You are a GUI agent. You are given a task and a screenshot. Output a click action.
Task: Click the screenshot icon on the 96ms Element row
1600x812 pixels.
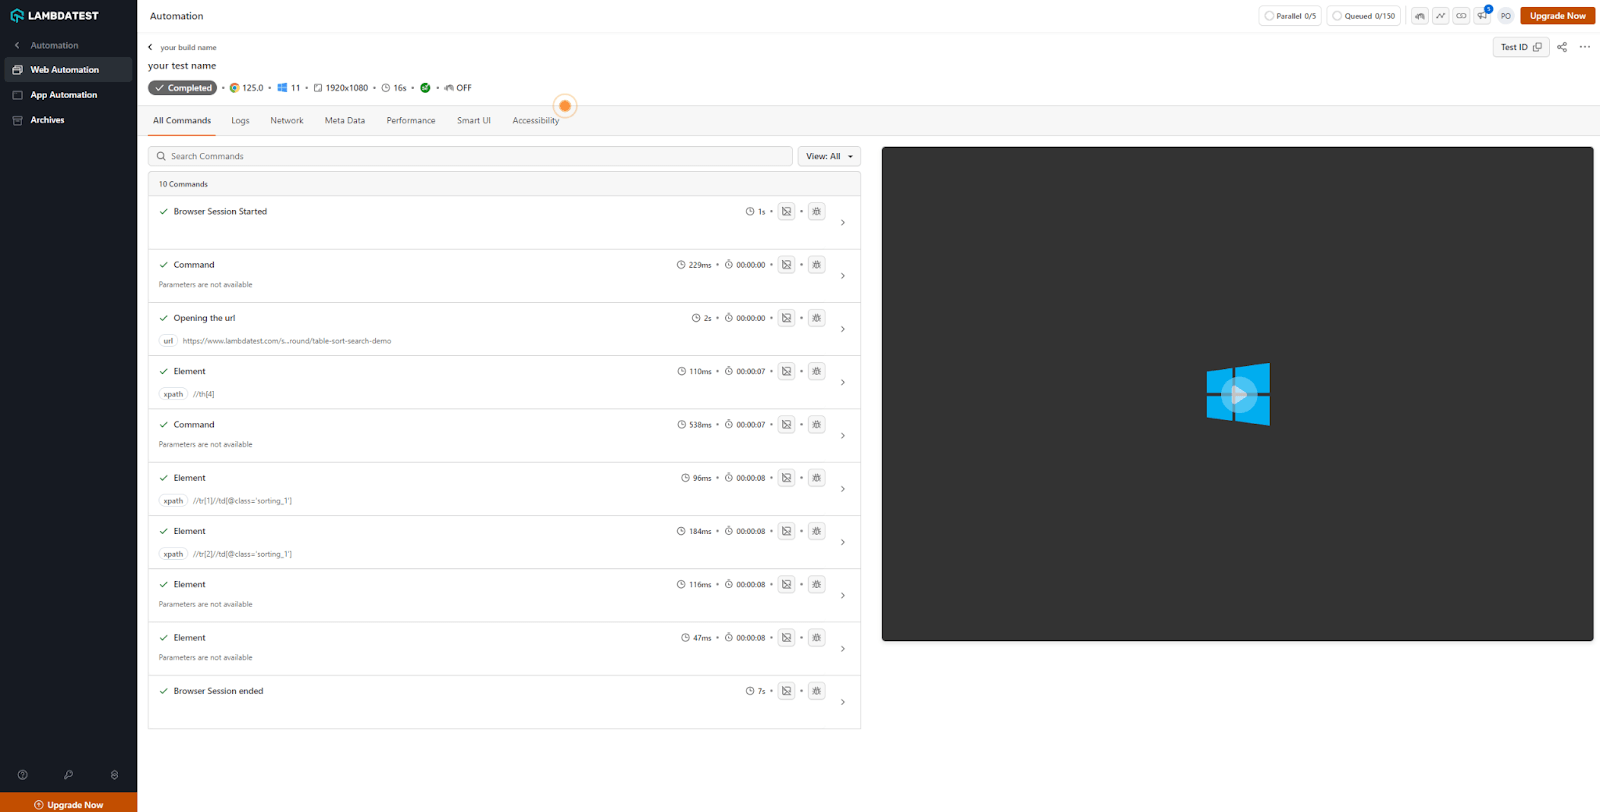pos(787,478)
